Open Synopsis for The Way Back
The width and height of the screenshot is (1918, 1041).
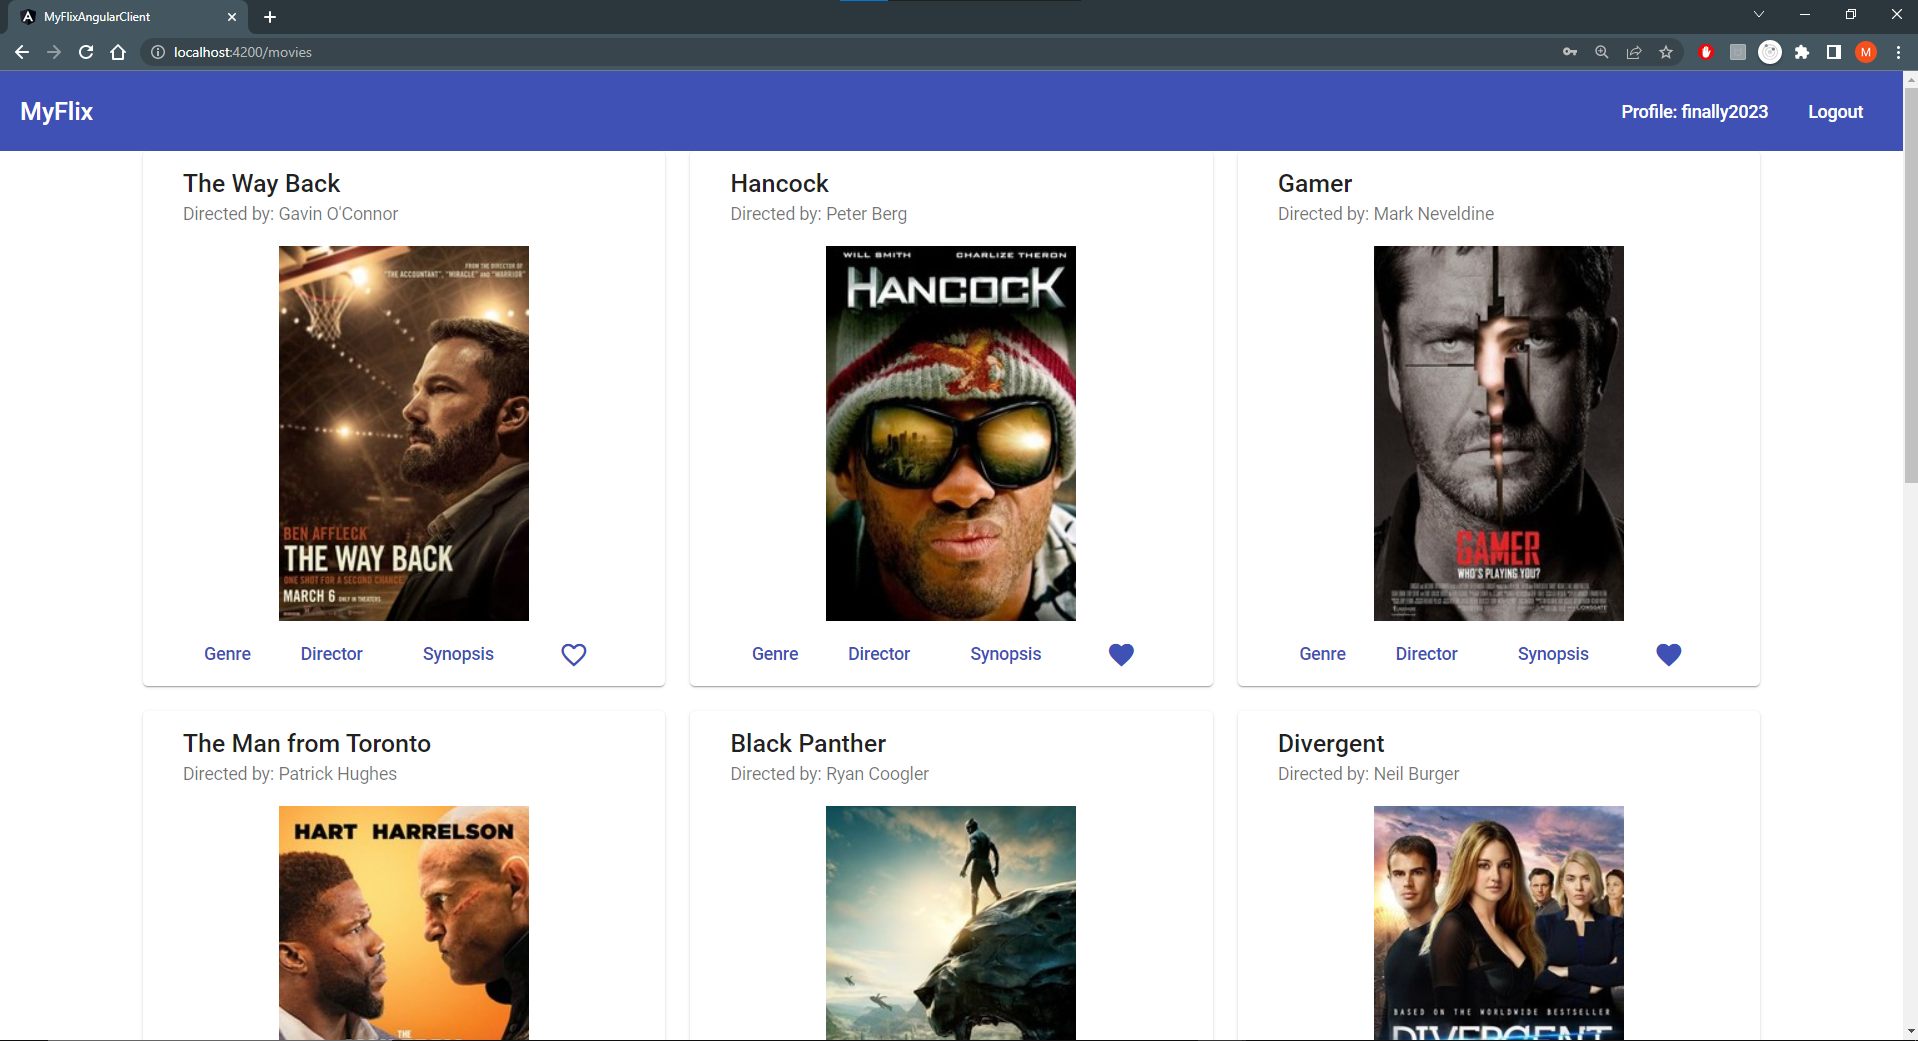tap(458, 654)
